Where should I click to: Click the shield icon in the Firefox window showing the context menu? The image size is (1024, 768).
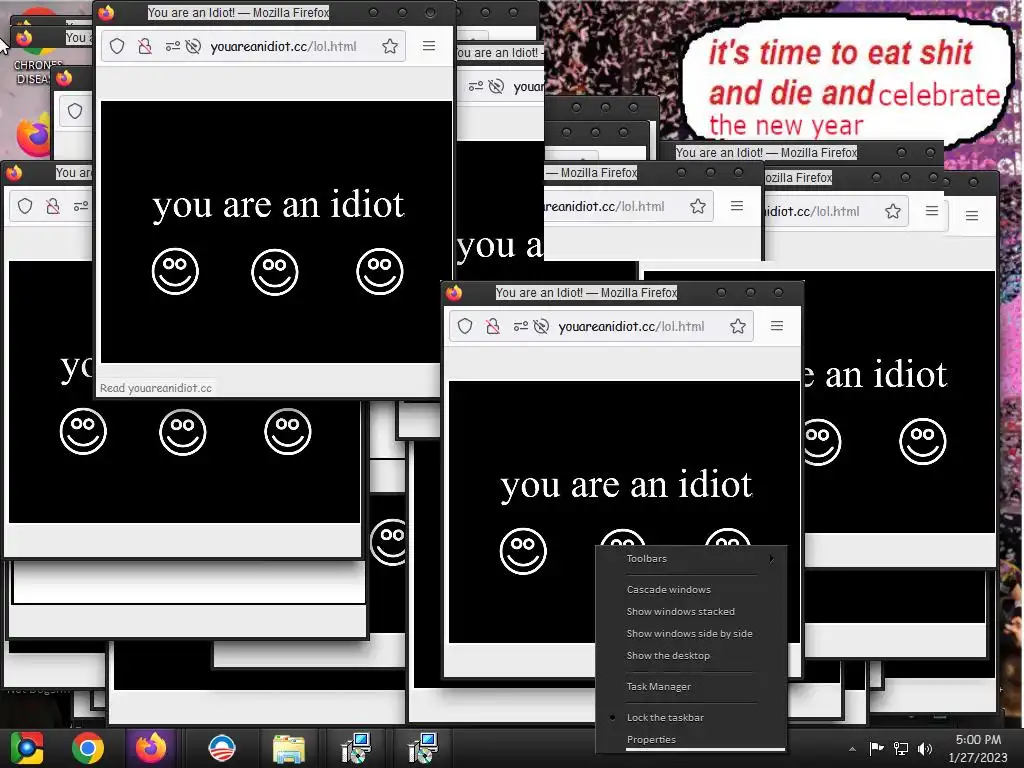tap(465, 326)
